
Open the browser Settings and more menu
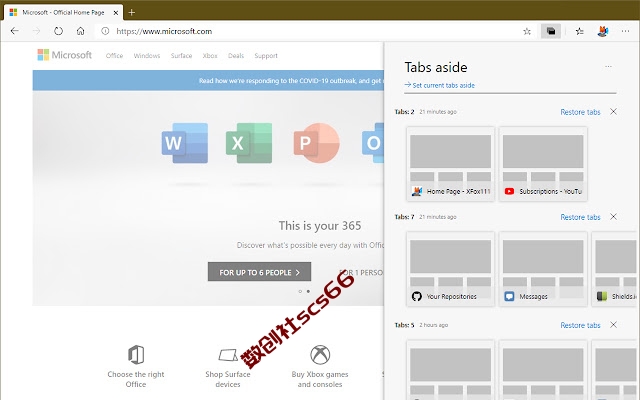[x=625, y=31]
